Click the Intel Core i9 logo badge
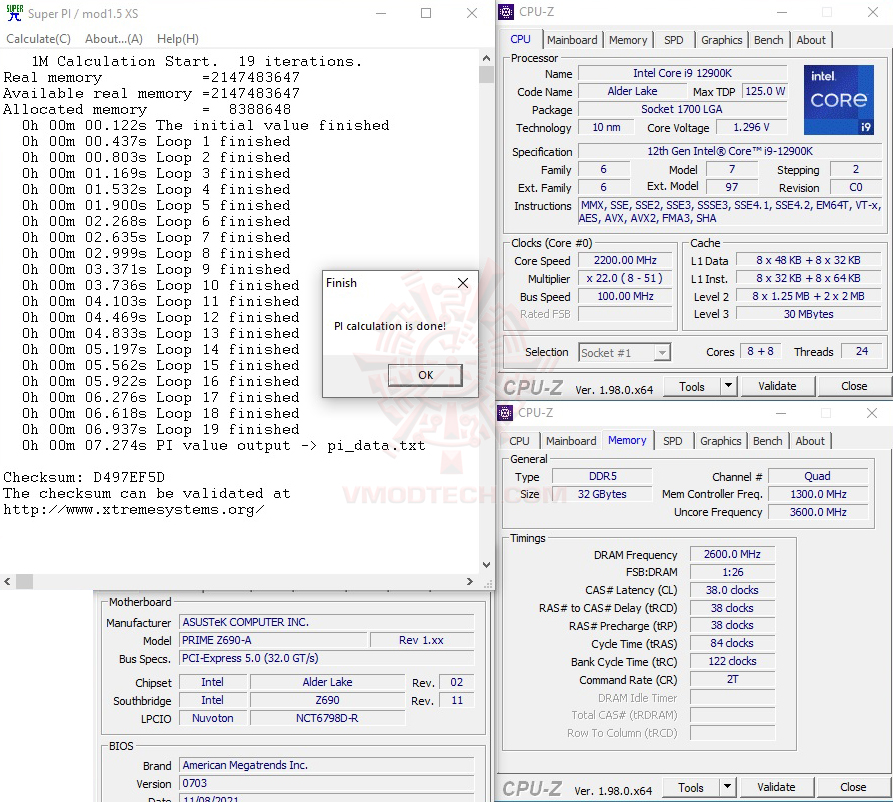The width and height of the screenshot is (893, 802). point(838,99)
